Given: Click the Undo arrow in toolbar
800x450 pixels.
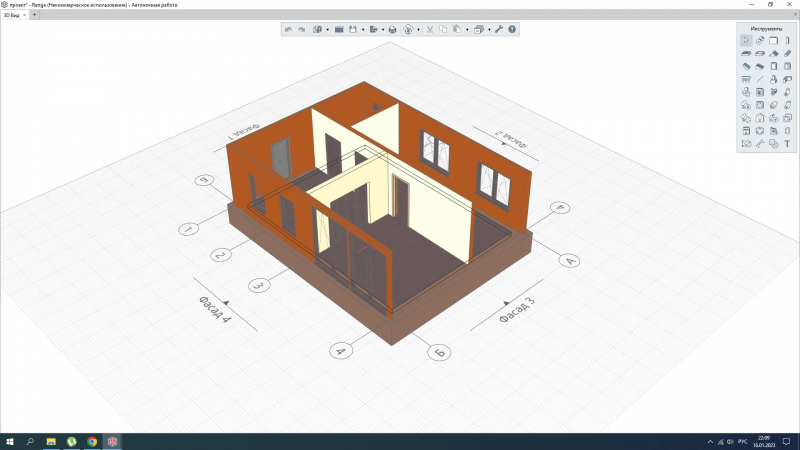Looking at the screenshot, I should tap(288, 30).
